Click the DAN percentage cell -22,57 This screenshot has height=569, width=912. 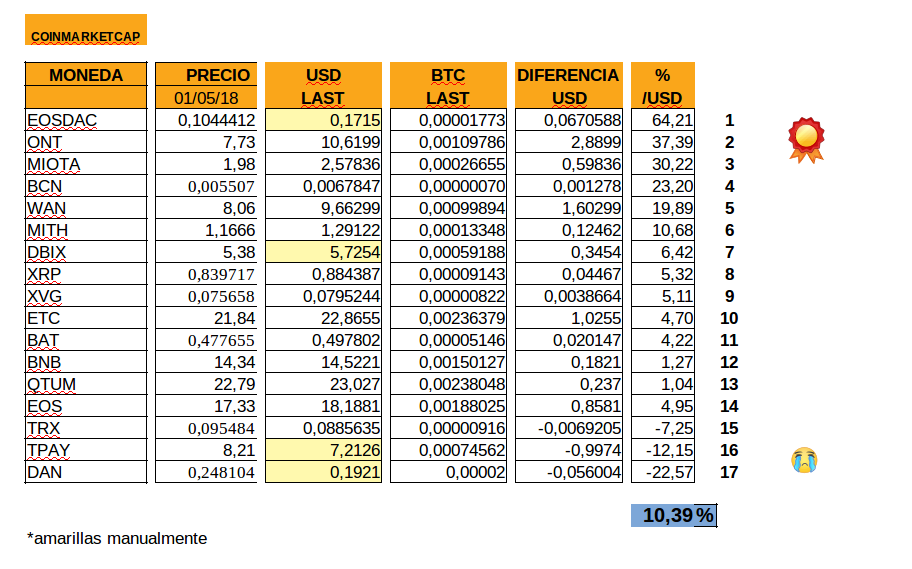coord(663,472)
